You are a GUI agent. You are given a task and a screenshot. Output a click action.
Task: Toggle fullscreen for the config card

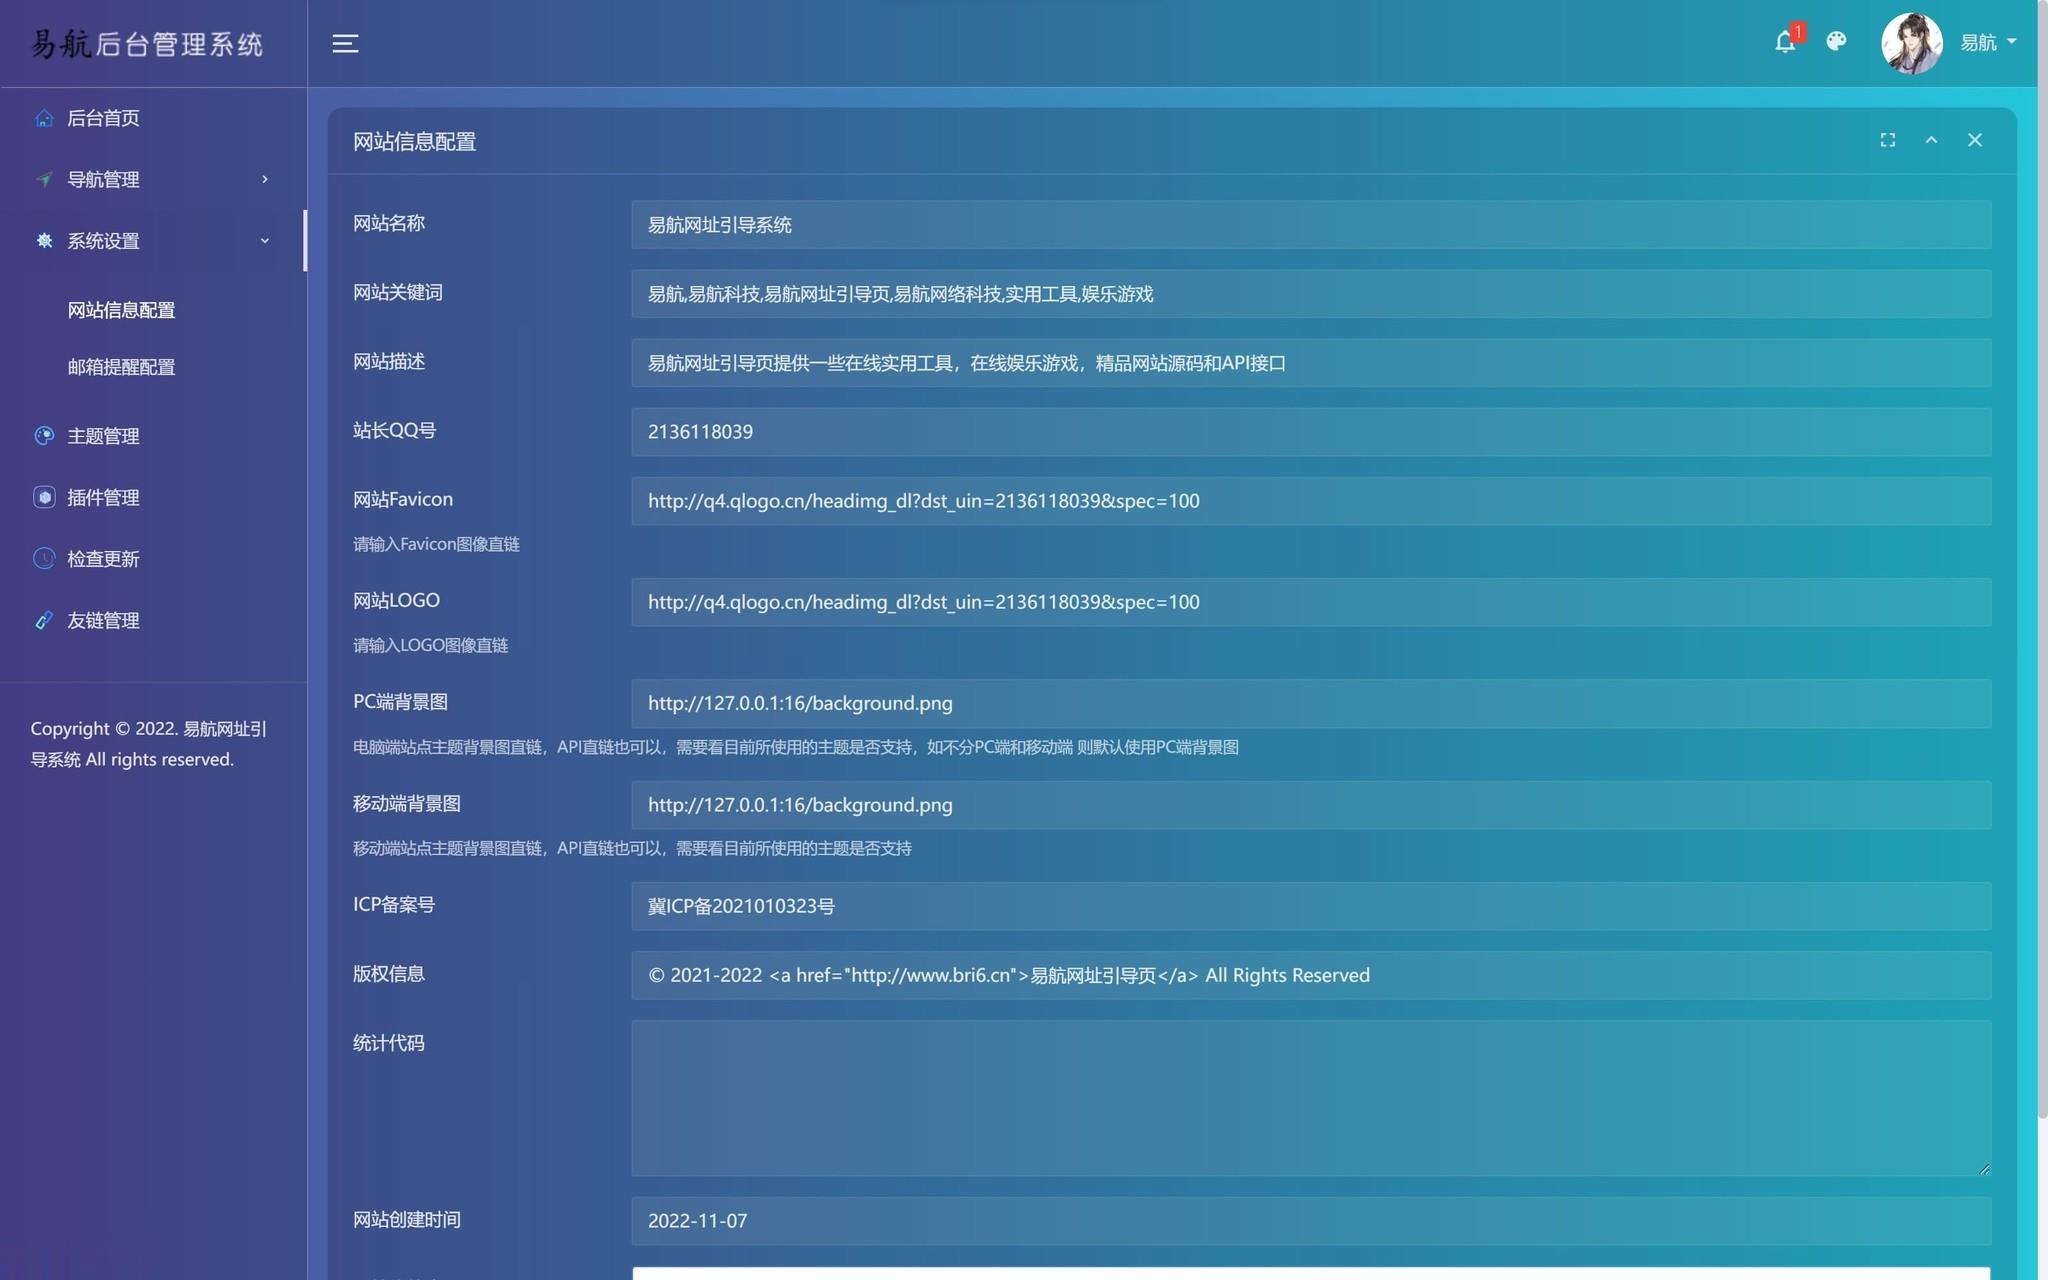1888,140
